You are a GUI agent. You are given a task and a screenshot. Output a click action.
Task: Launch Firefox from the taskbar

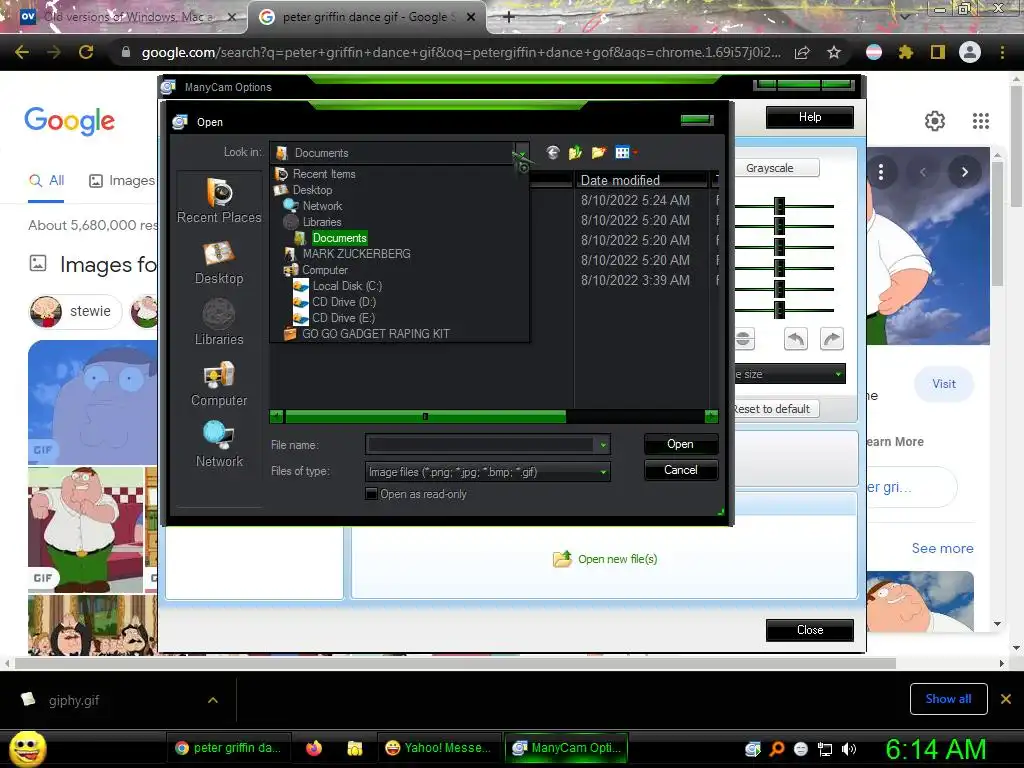[x=314, y=748]
